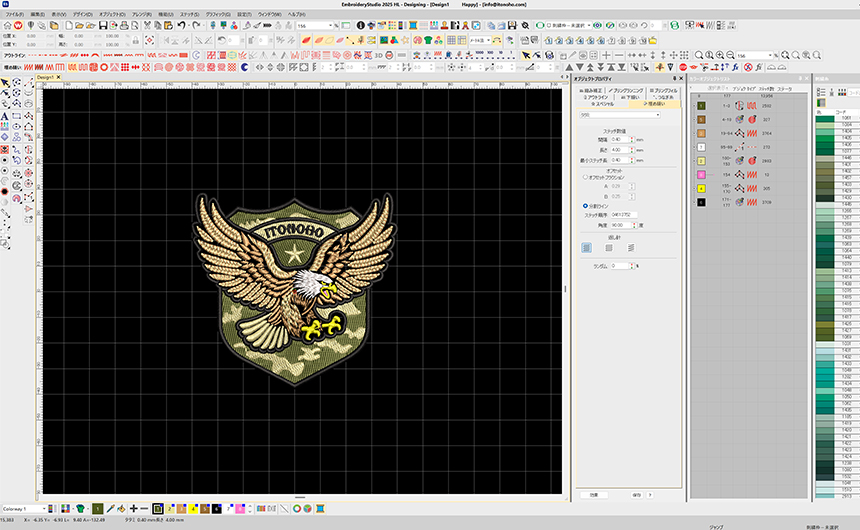Switch to the スペシャル tab
The image size is (860, 530).
point(604,103)
